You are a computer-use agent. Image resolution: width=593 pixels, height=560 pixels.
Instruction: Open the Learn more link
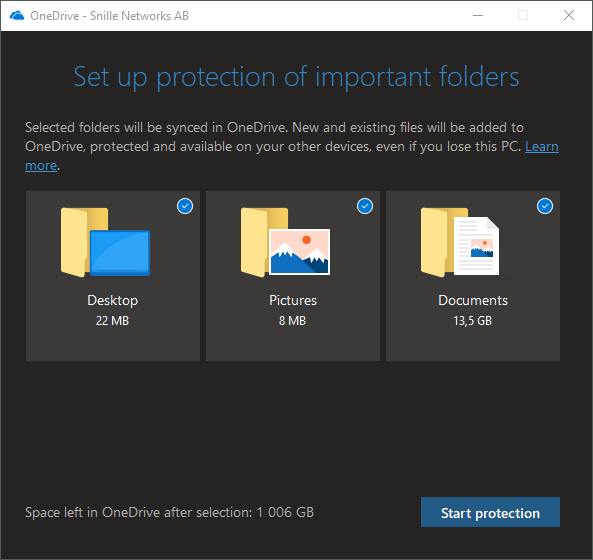(x=542, y=147)
